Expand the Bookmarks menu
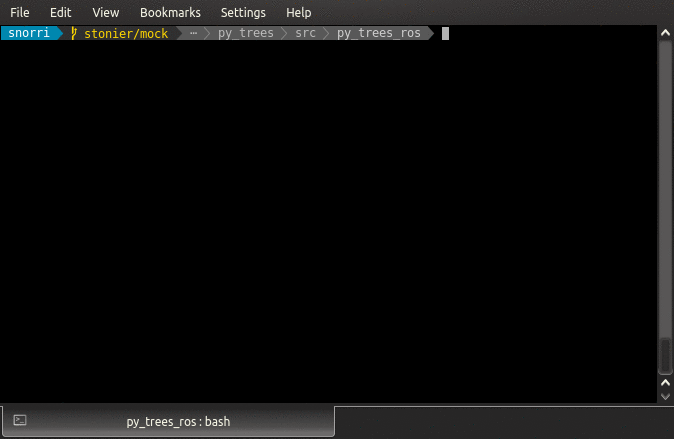The height and width of the screenshot is (439, 674). click(x=170, y=12)
